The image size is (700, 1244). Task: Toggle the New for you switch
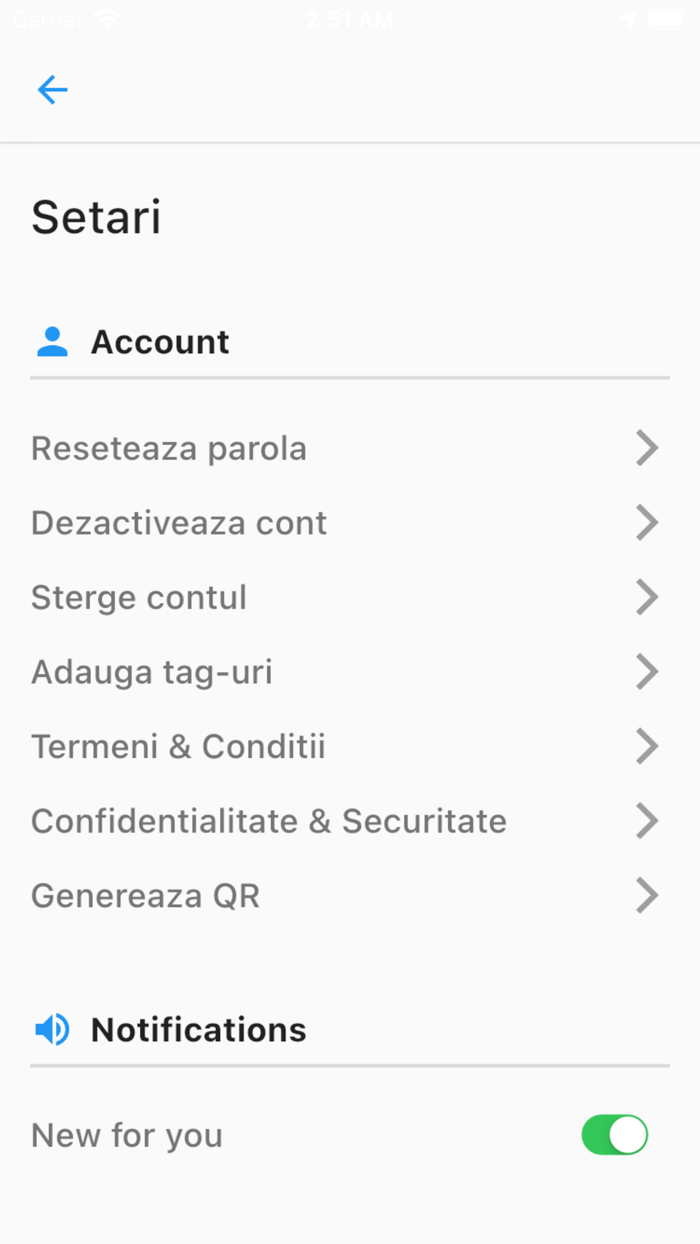pos(614,1135)
